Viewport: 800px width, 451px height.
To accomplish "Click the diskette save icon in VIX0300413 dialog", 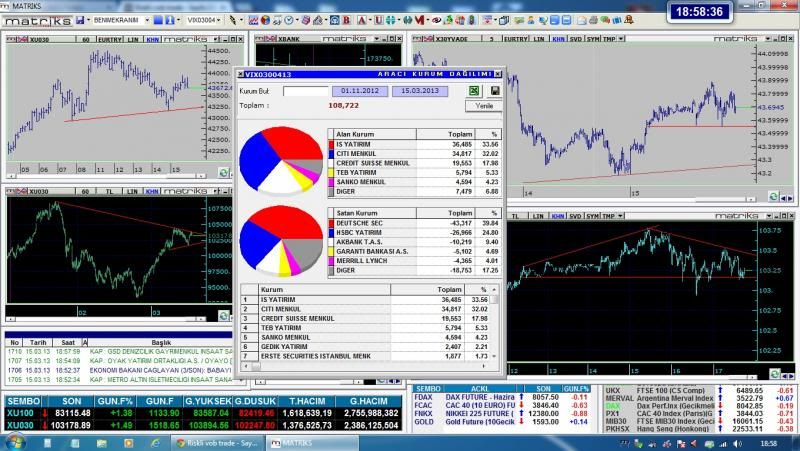I will pyautogui.click(x=494, y=91).
